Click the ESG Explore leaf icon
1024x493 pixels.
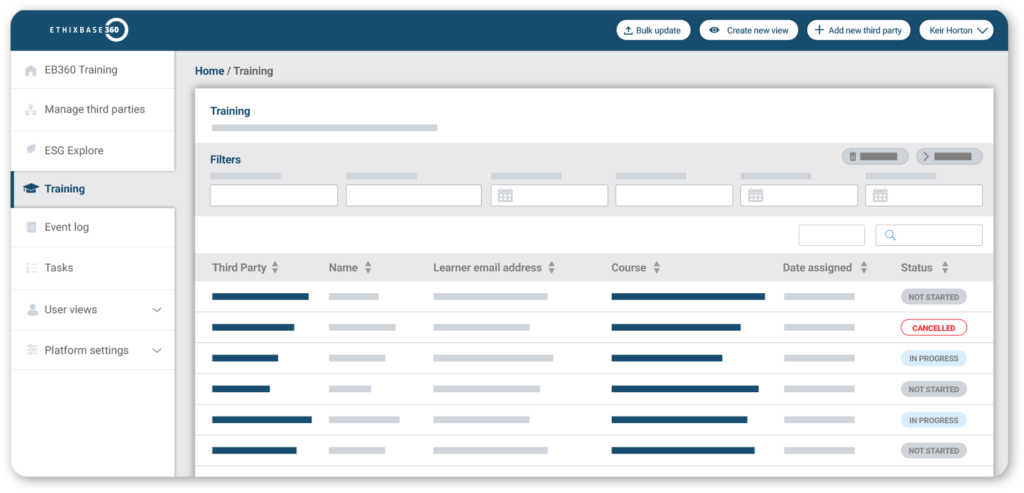coord(31,151)
